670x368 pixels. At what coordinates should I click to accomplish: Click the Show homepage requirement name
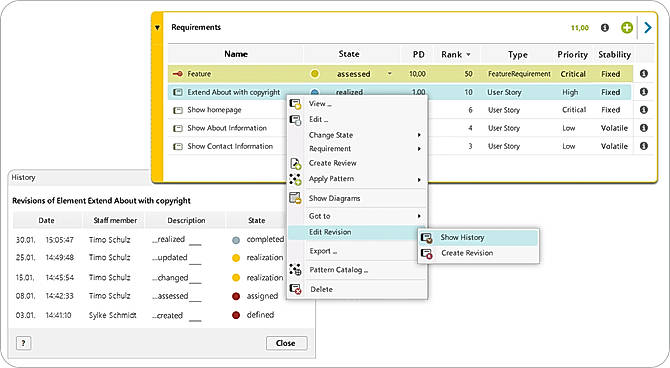coord(214,110)
